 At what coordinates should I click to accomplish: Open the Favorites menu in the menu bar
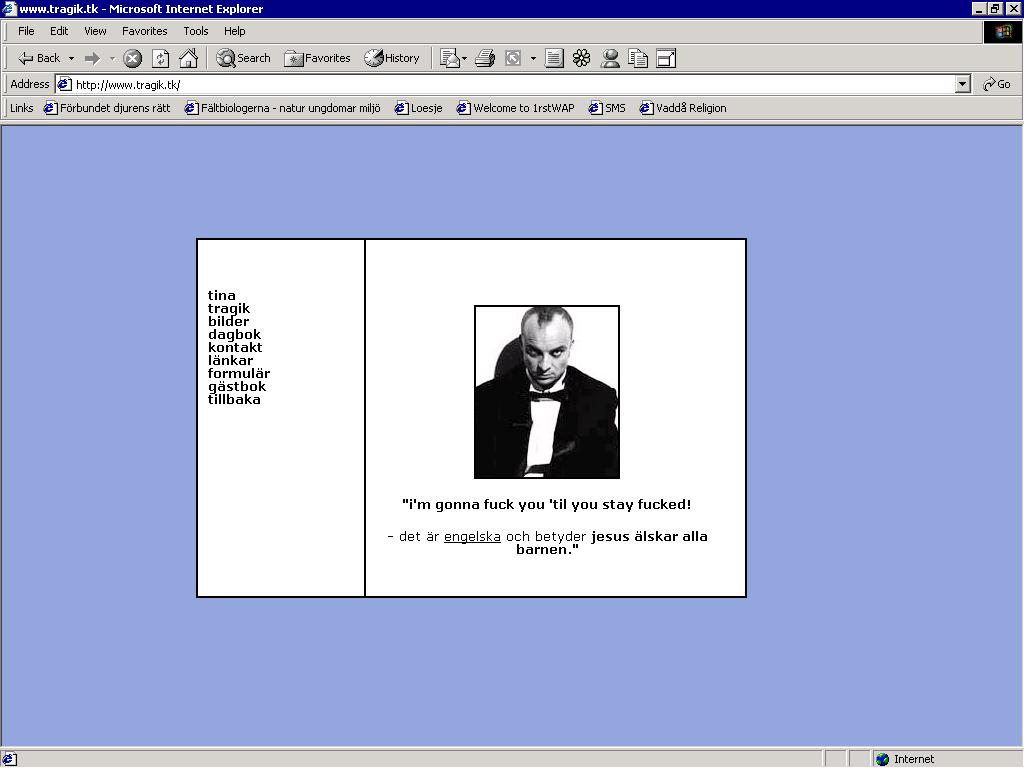144,31
